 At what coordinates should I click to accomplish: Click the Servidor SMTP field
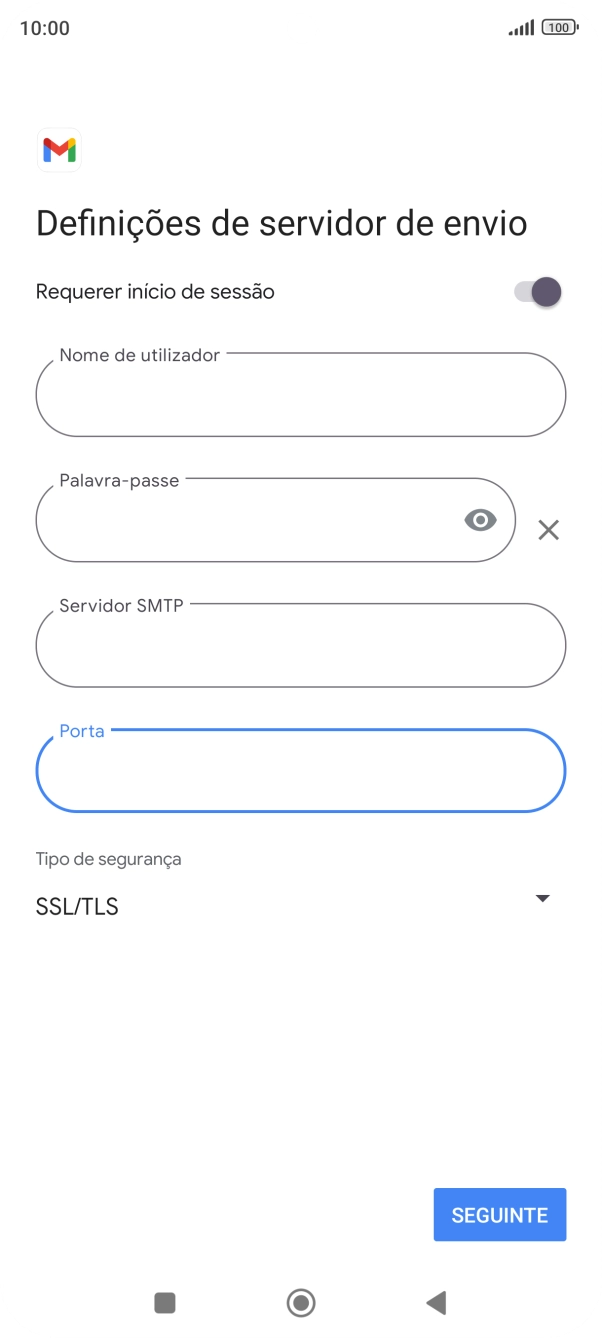[300, 646]
